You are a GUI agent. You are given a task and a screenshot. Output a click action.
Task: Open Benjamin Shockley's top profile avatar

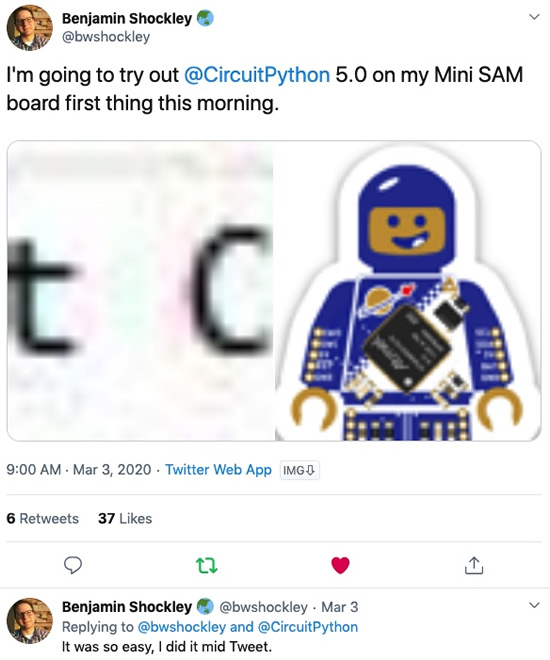(29, 27)
